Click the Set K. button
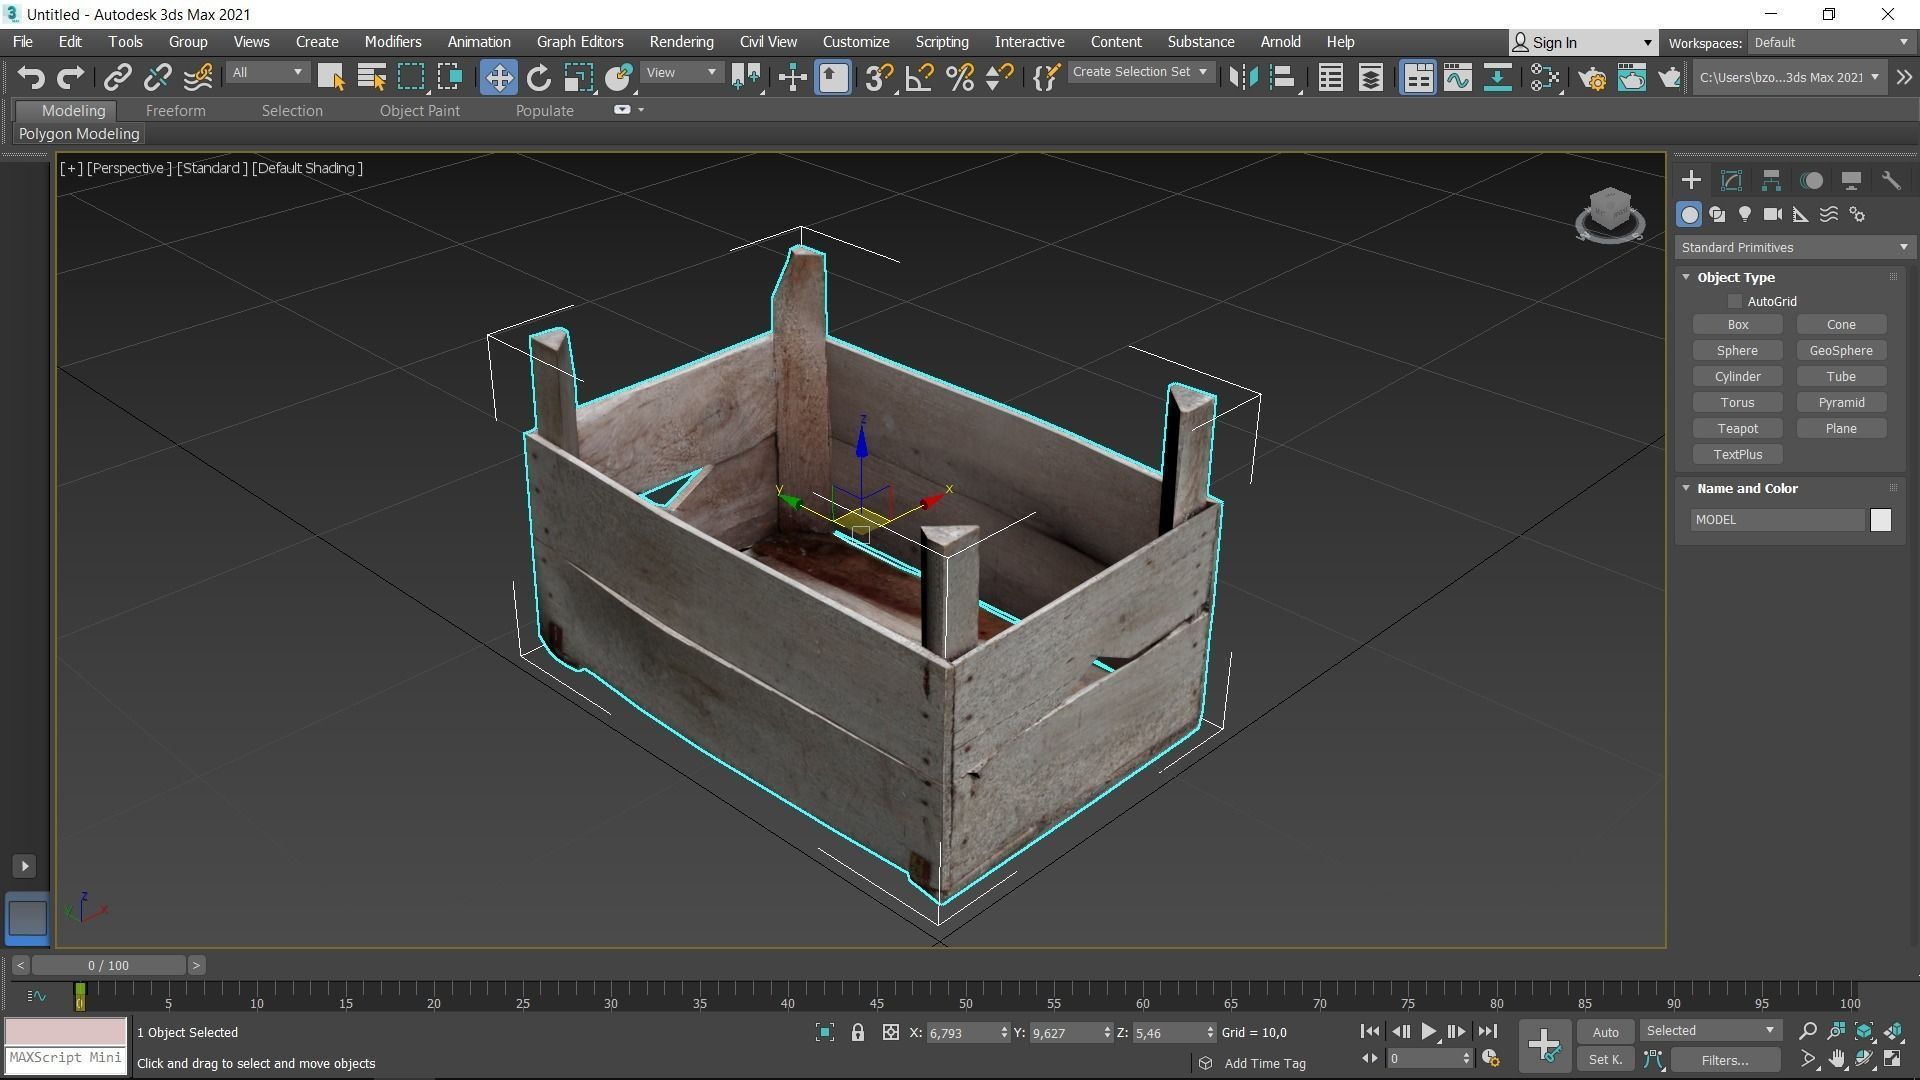1920x1080 pixels. coord(1605,1059)
